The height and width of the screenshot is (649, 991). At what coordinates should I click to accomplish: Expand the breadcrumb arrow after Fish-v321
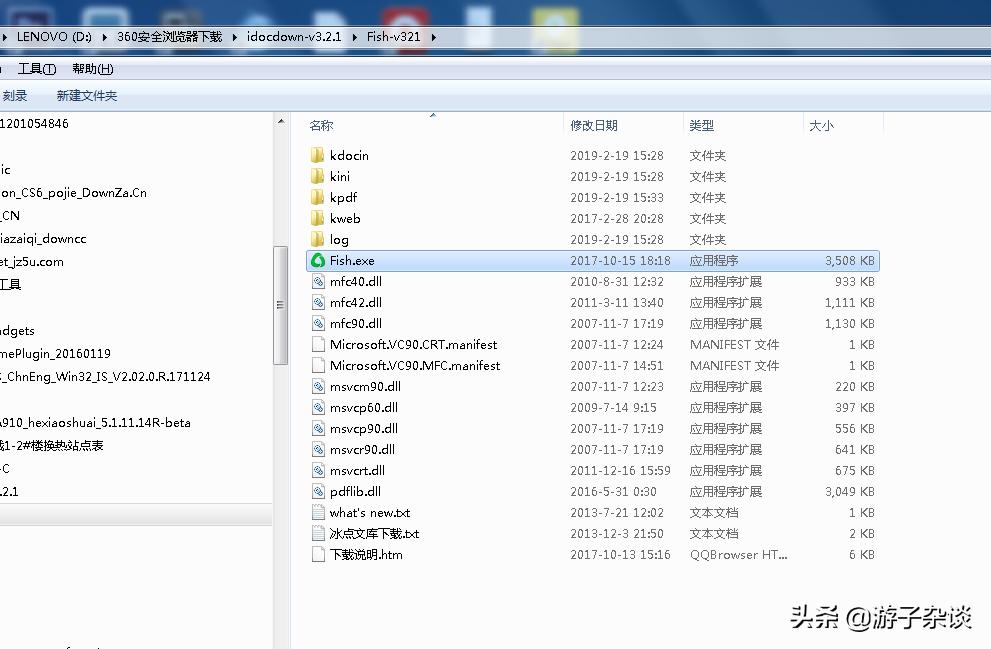tap(434, 36)
